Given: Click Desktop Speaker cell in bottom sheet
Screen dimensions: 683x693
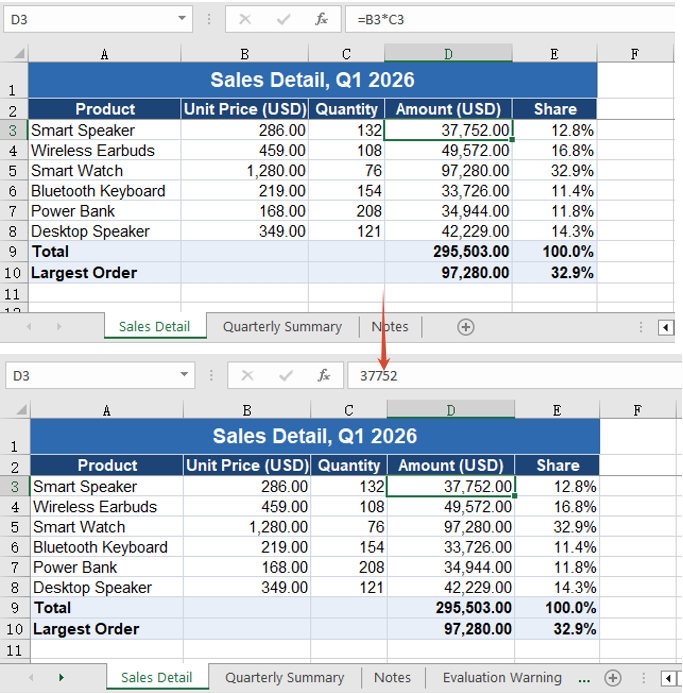Looking at the screenshot, I should [x=107, y=588].
